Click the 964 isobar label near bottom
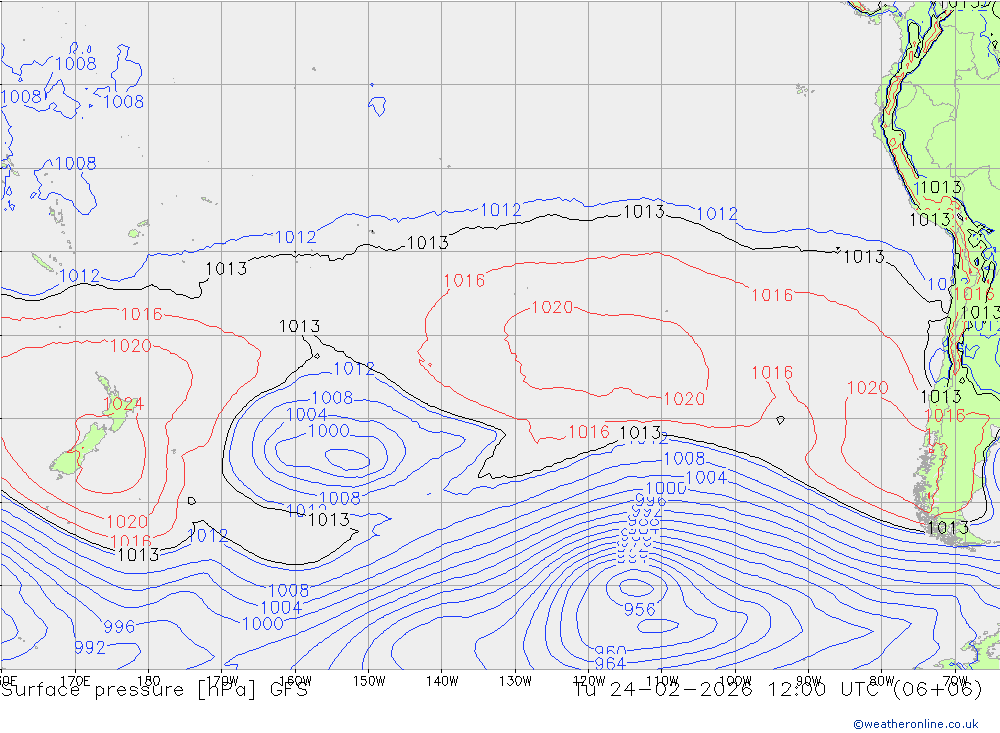The image size is (1000, 733). [x=610, y=663]
